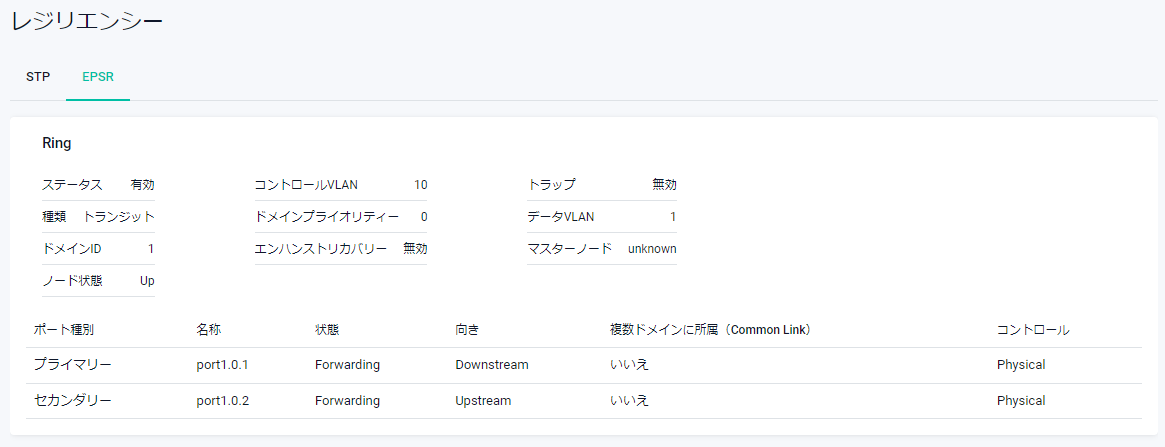1165x447 pixels.
Task: Click the 状態 column header
Action: coord(327,330)
